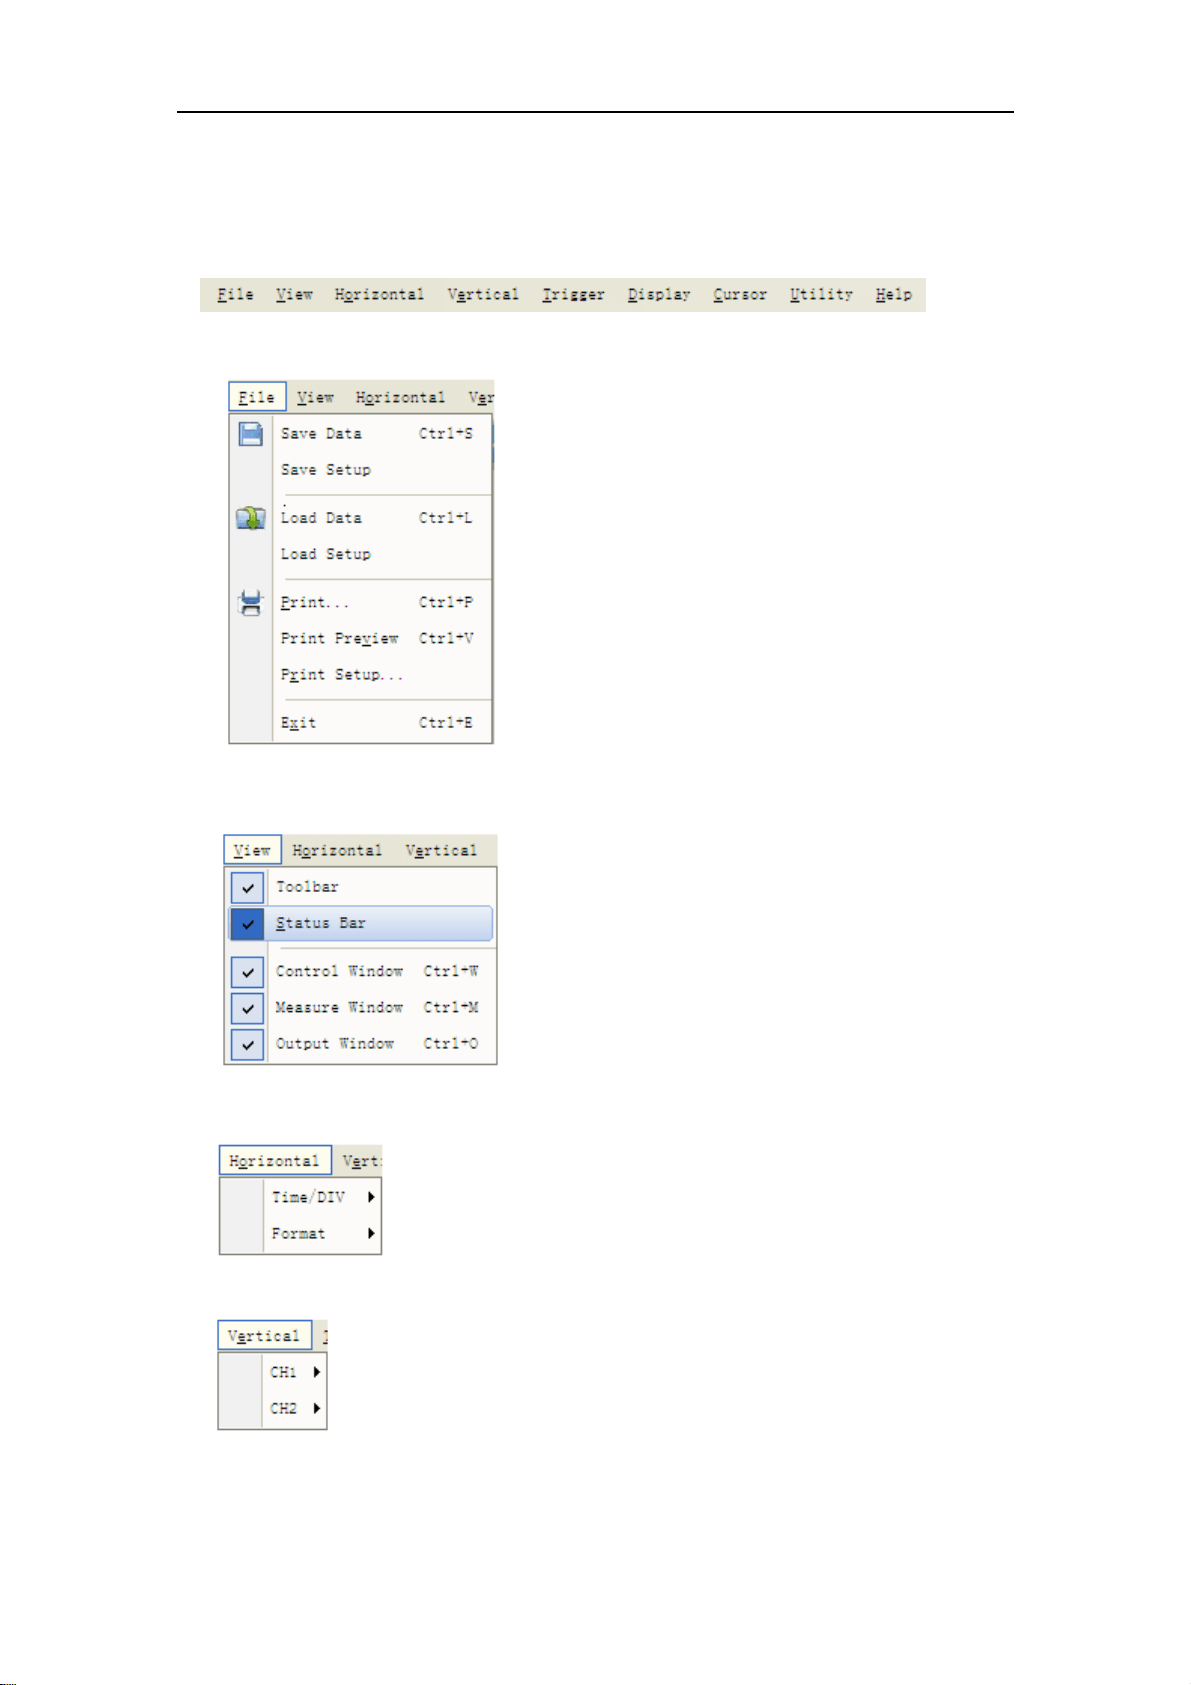Click View beside the outlined File header
Viewport: 1191px width, 1685px height.
click(x=315, y=397)
